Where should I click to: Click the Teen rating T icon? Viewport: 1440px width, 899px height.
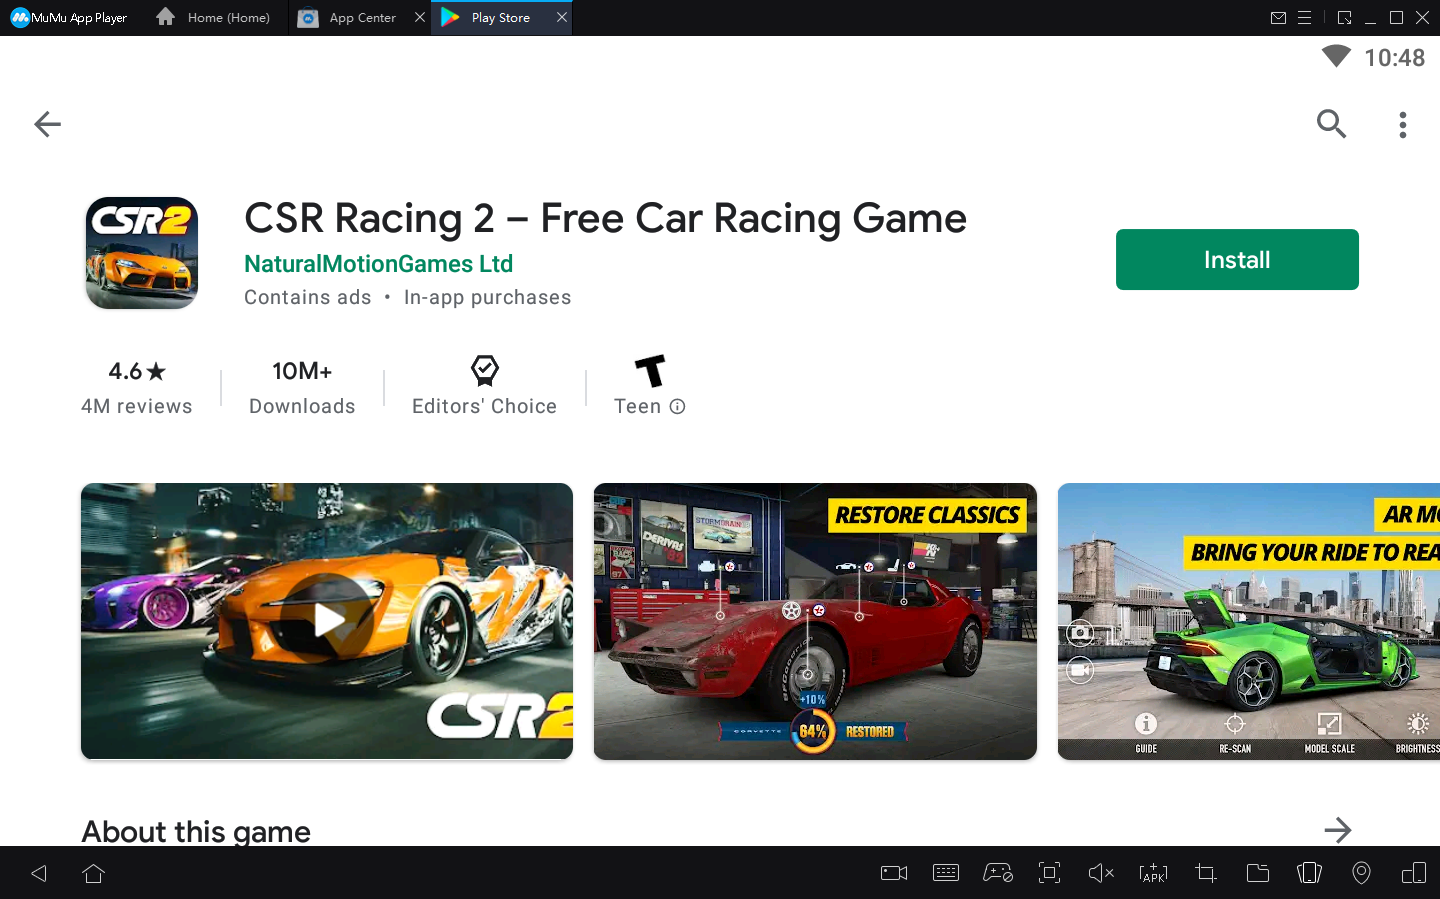click(650, 371)
